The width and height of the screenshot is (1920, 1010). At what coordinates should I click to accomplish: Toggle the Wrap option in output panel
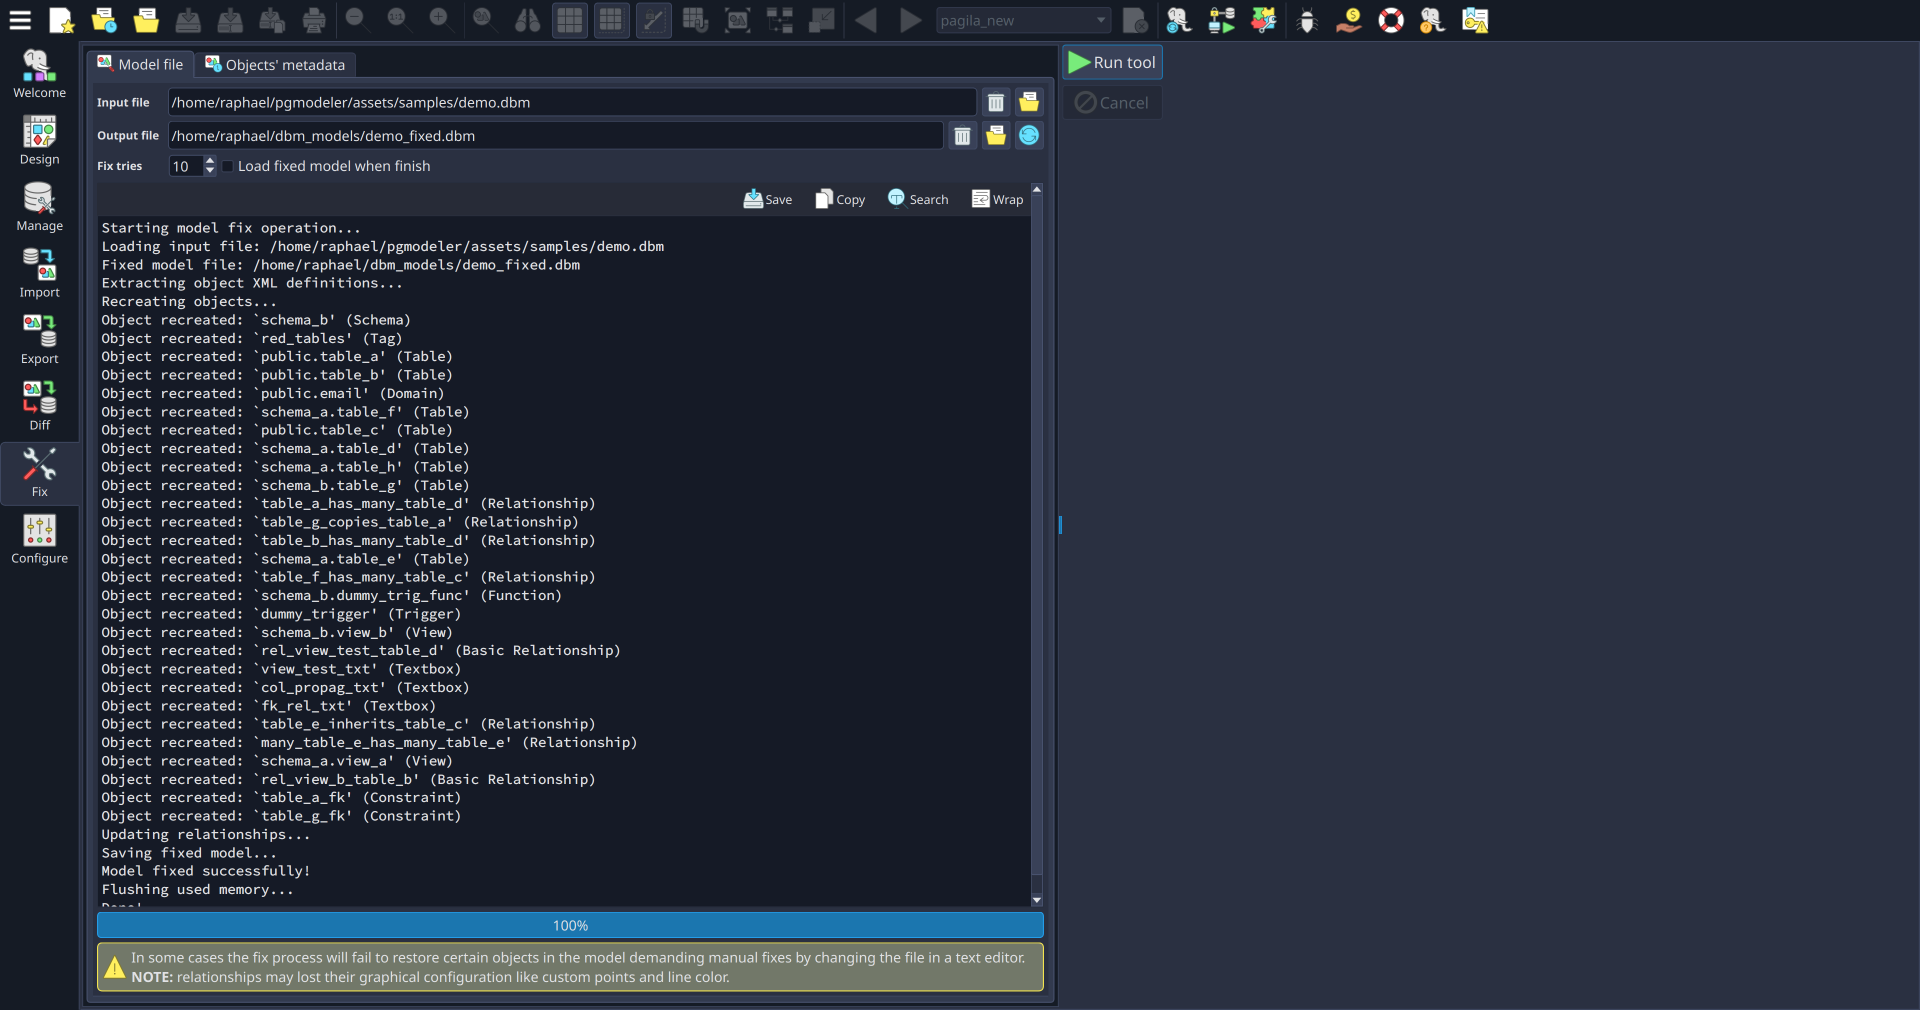pyautogui.click(x=997, y=198)
